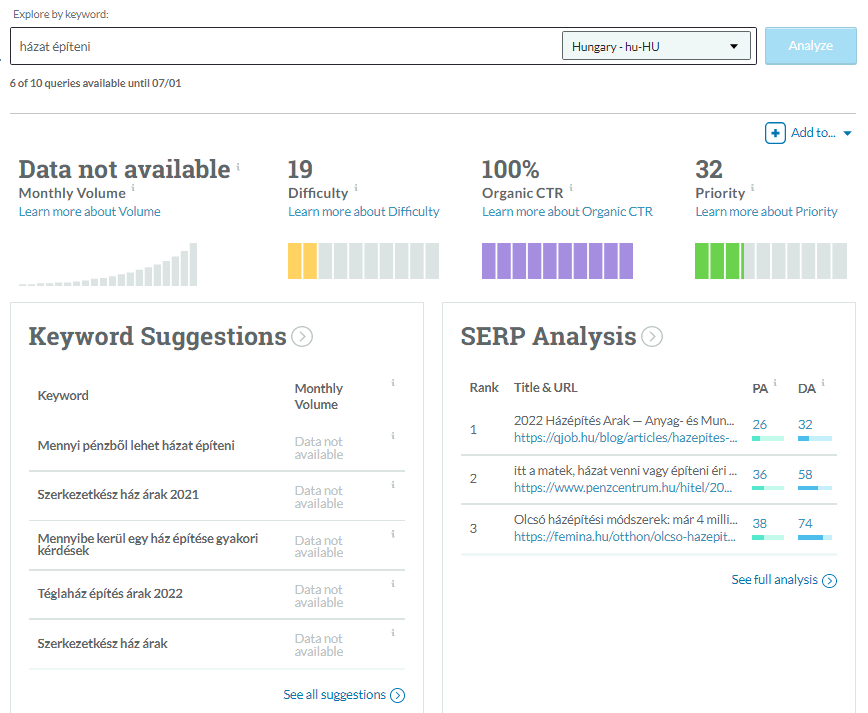Click the SERP Analysis heading
The image size is (868, 713).
tap(549, 337)
